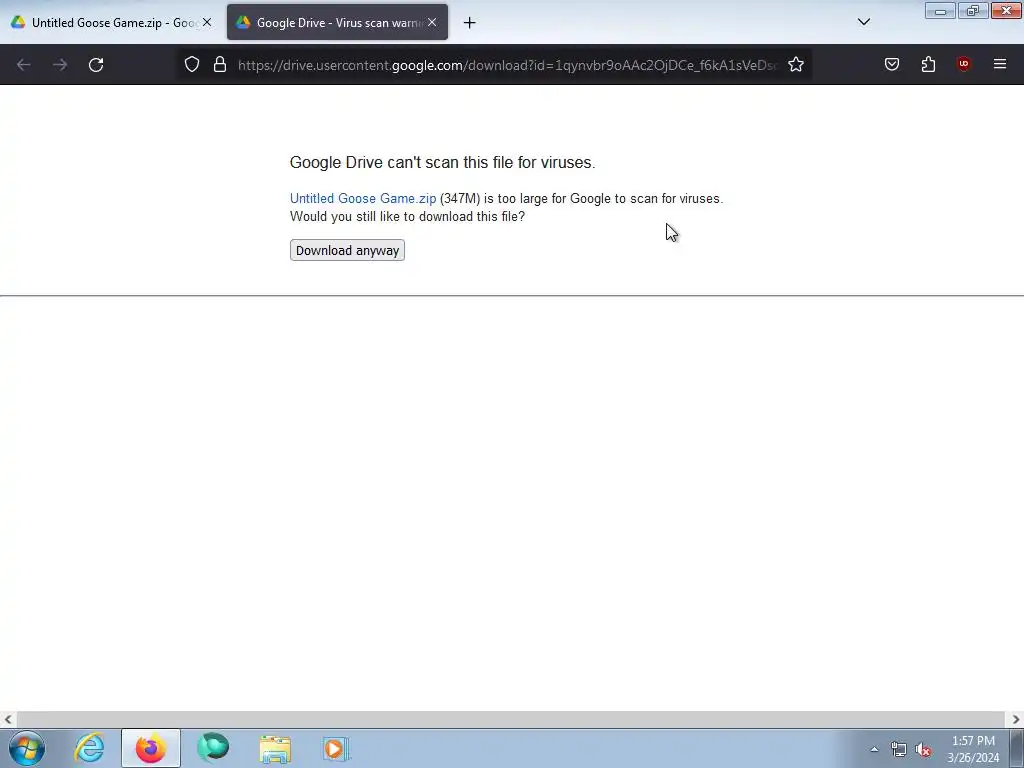Image resolution: width=1024 pixels, height=768 pixels.
Task: View site security lock information
Action: coord(220,65)
